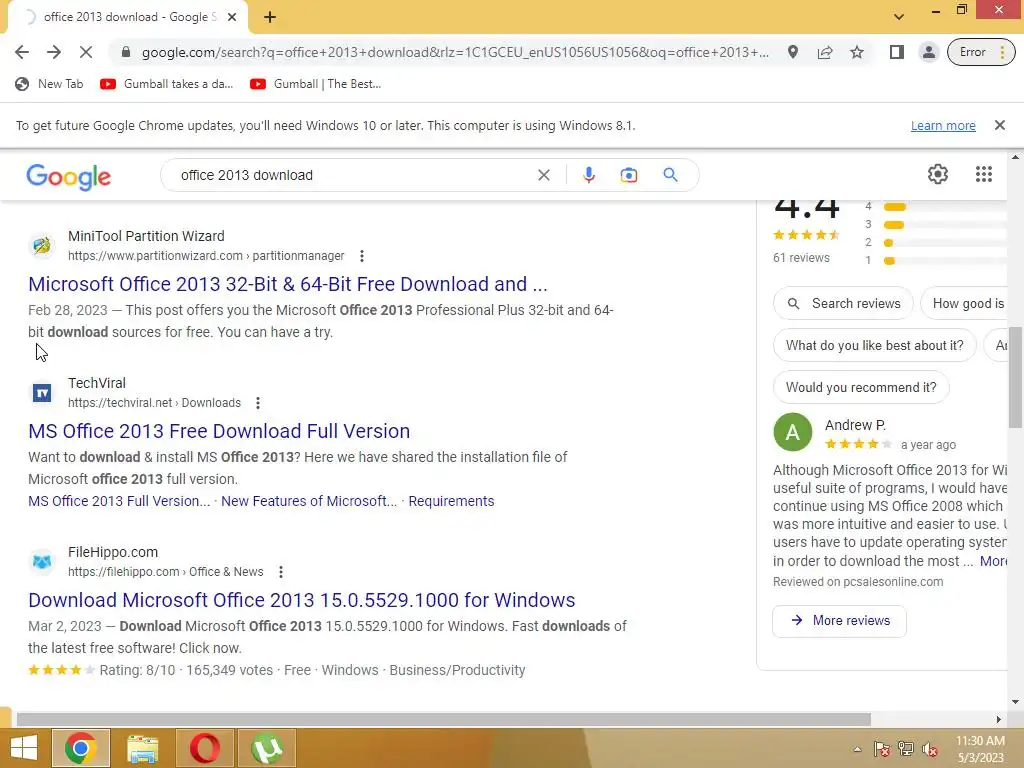Open Download Microsoft Office 2013 15.0.5529.1000 result
1024x768 pixels.
pyautogui.click(x=302, y=600)
